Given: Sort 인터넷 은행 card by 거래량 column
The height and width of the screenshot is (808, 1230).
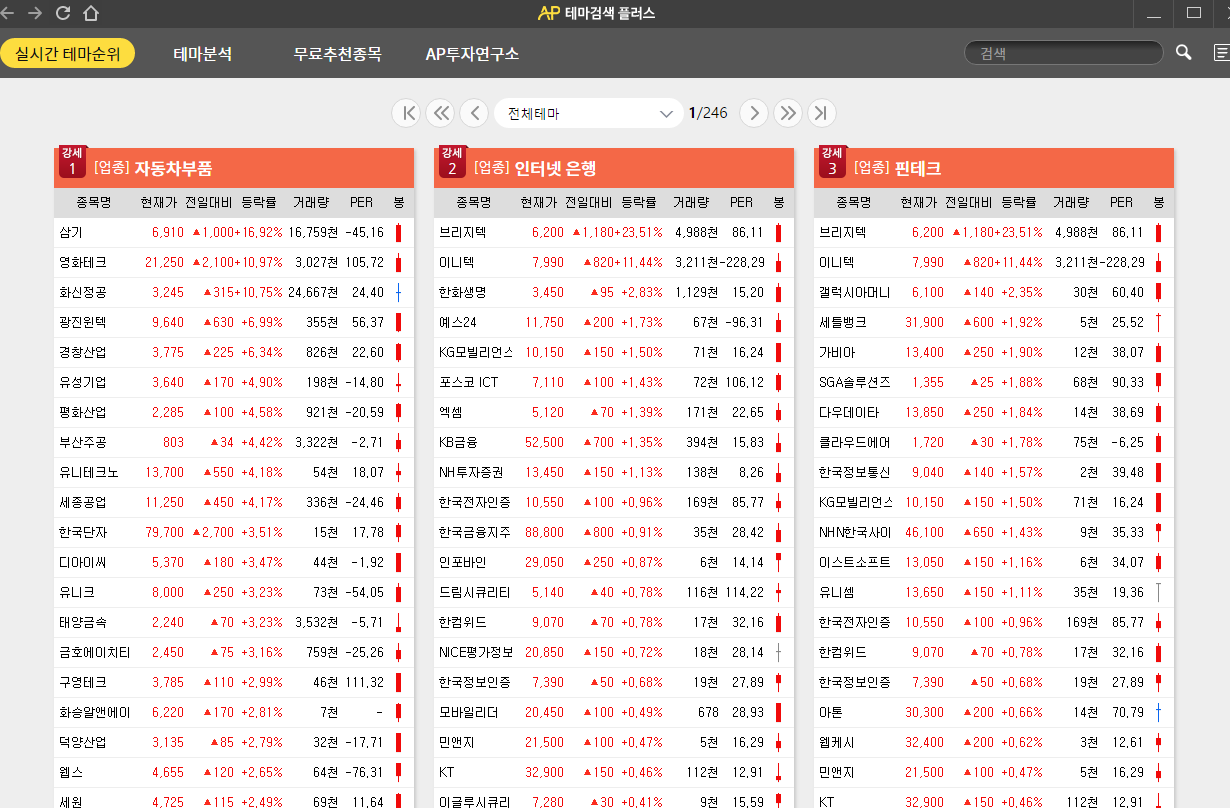Looking at the screenshot, I should pos(691,203).
